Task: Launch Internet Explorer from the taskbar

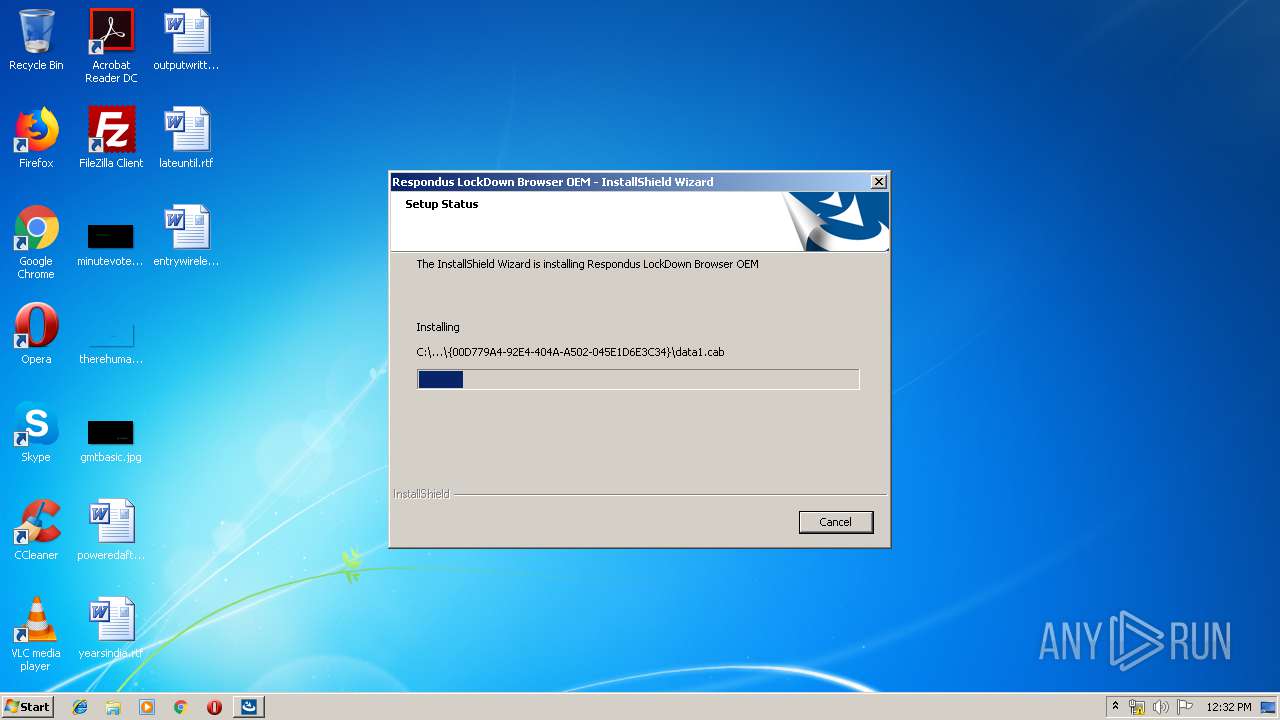Action: coord(80,707)
